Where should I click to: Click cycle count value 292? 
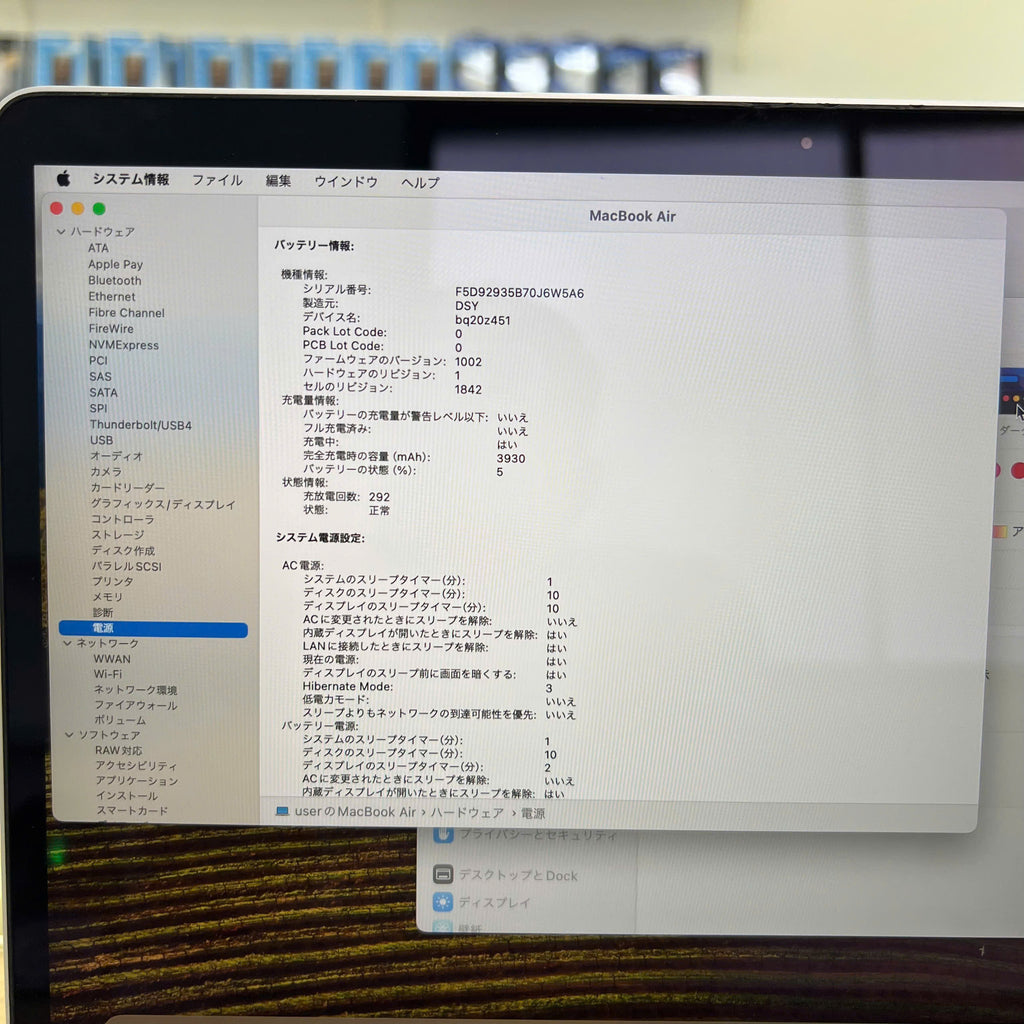pos(379,497)
